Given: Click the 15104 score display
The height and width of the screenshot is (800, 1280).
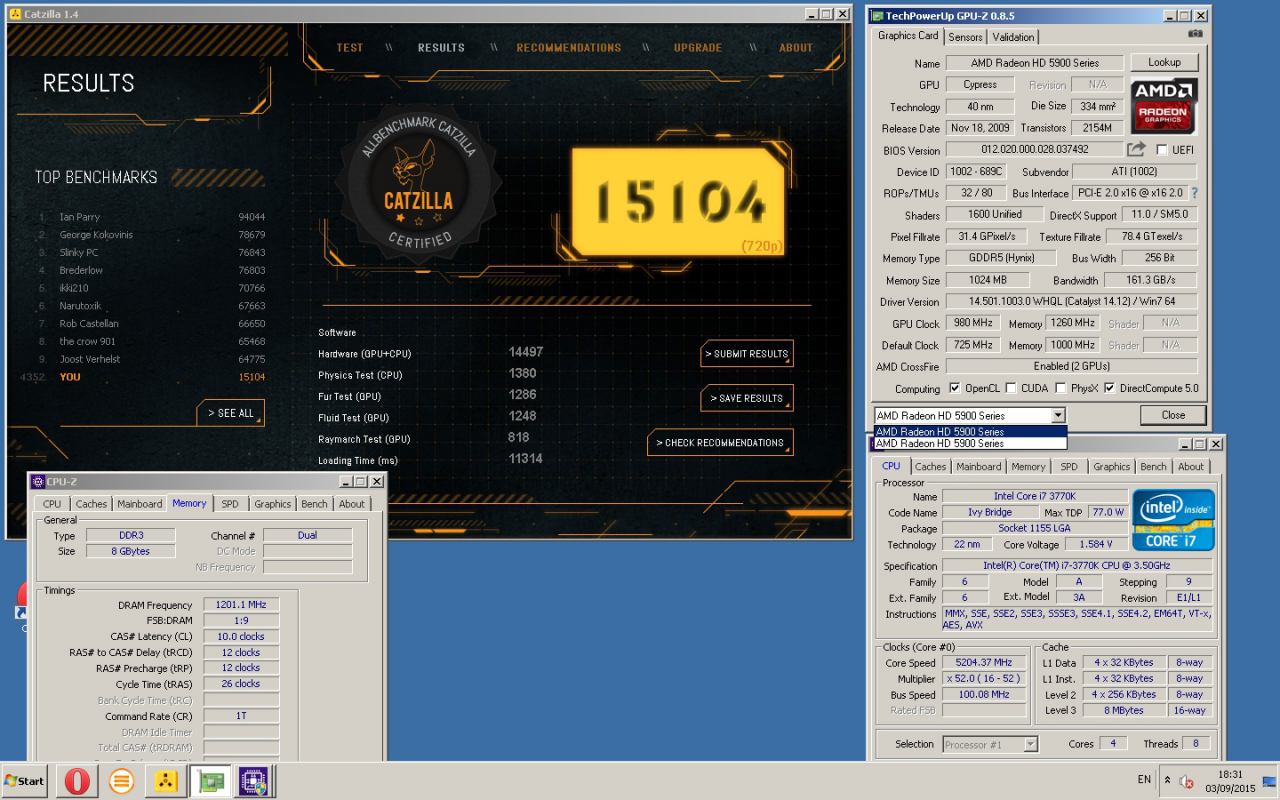Looking at the screenshot, I should 677,203.
